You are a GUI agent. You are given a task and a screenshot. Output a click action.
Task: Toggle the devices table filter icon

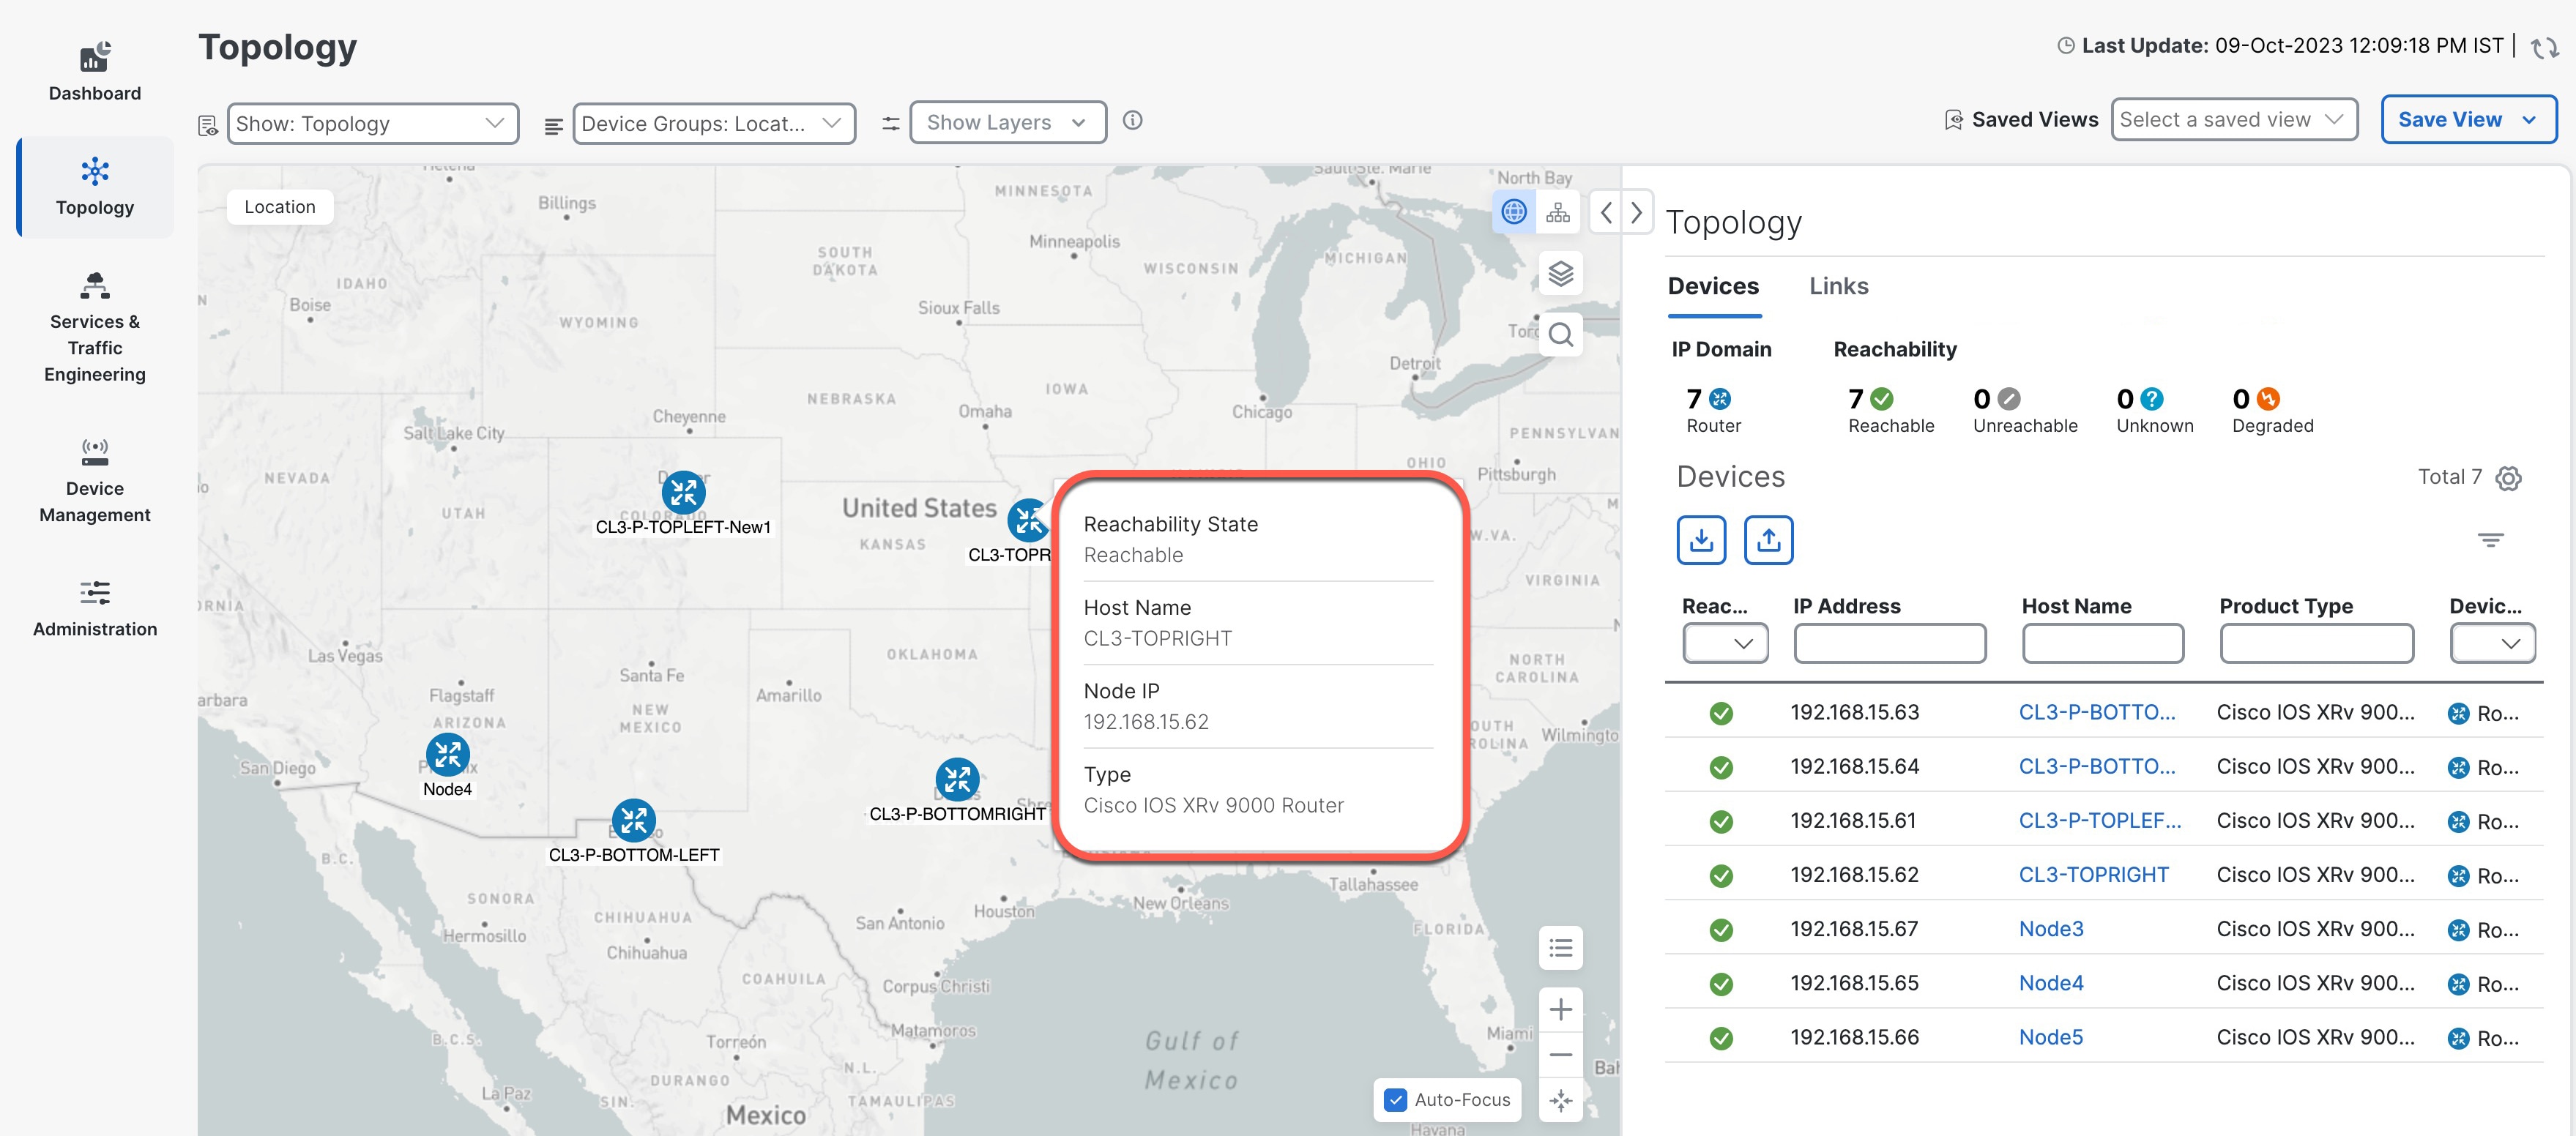pos(2490,540)
